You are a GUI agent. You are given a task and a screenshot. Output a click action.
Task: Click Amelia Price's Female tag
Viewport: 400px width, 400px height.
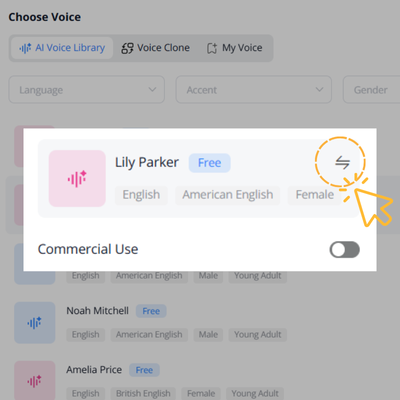[x=201, y=393]
